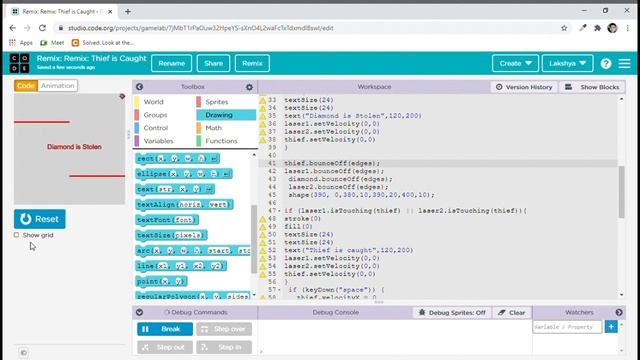Open the new tab plus button

coord(128,11)
